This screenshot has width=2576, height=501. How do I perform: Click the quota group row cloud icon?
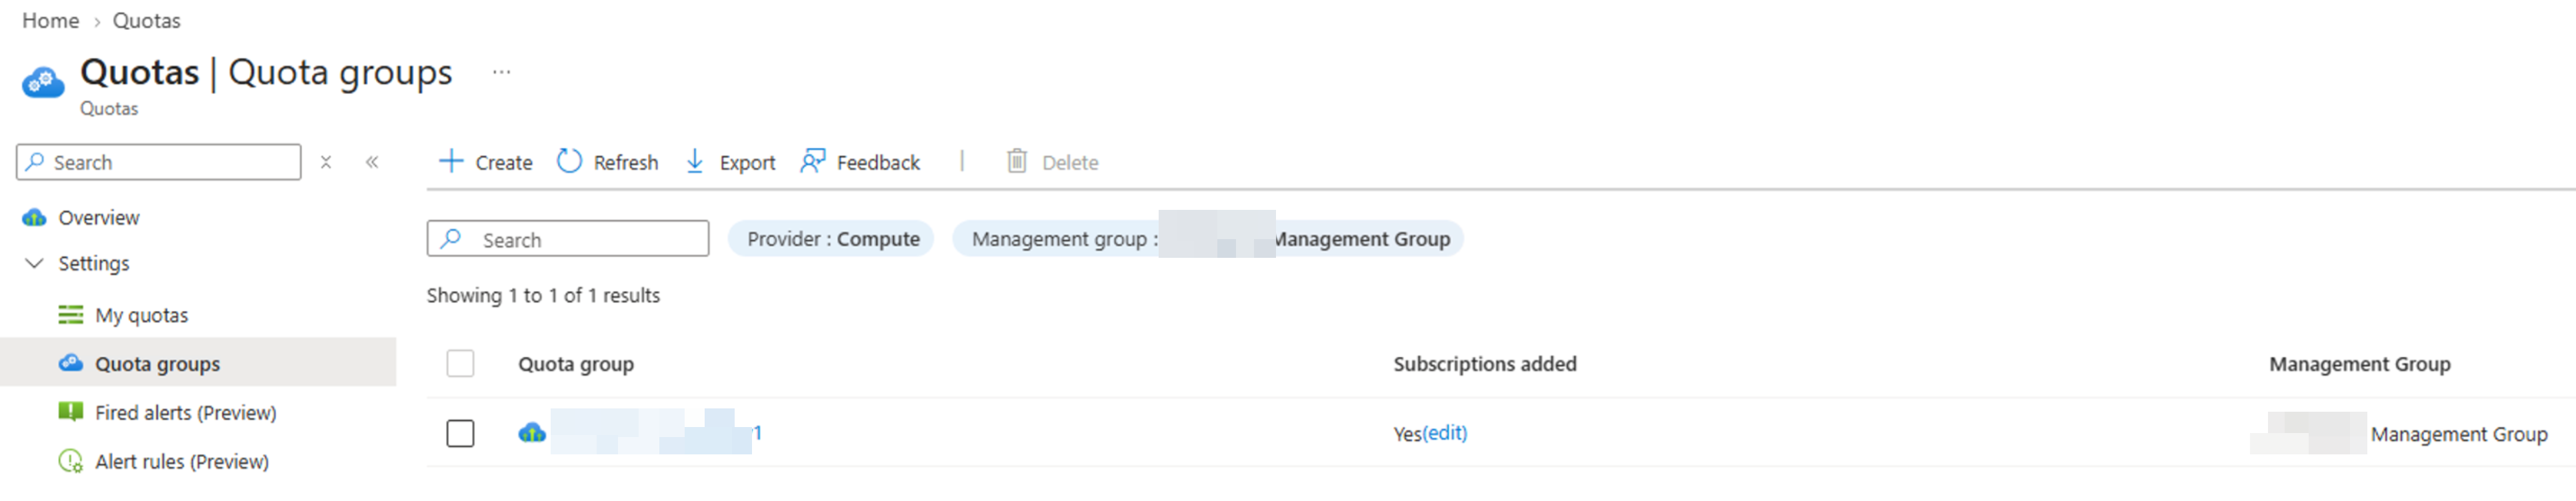click(532, 433)
